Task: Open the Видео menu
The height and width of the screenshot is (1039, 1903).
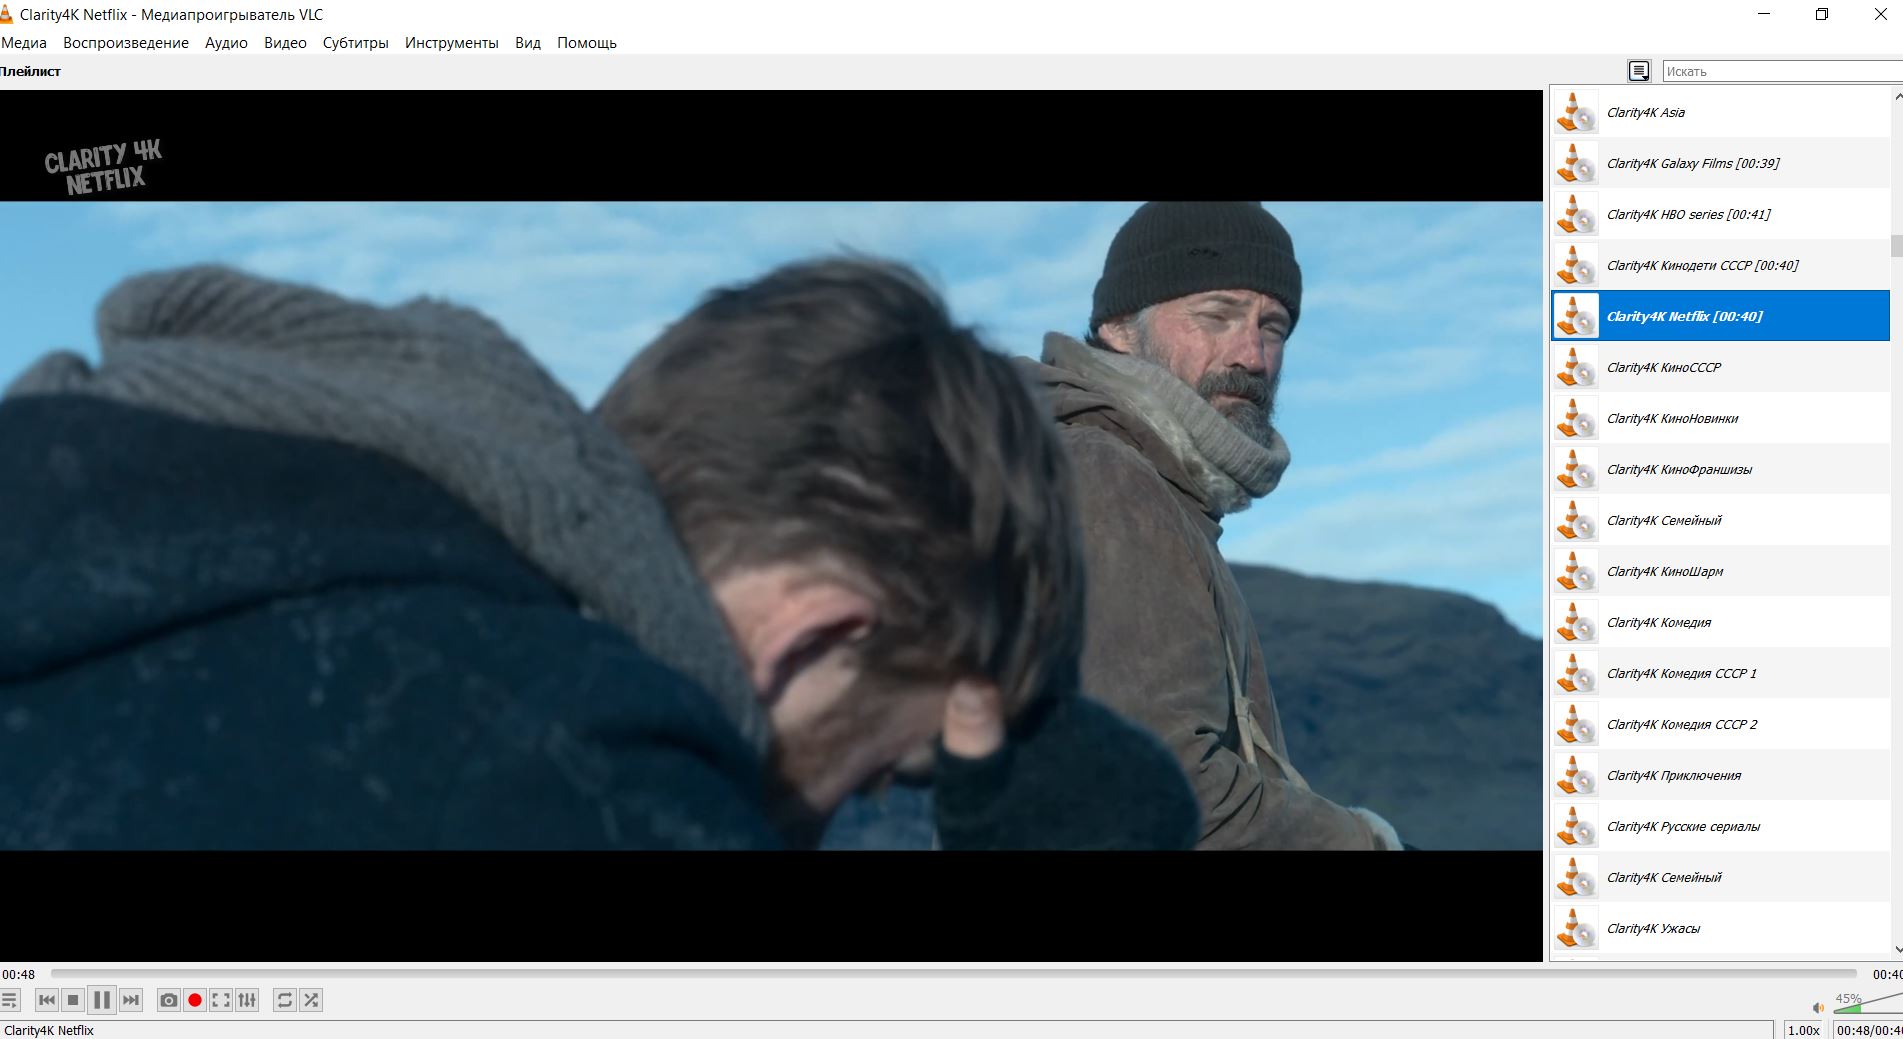Action: [285, 43]
